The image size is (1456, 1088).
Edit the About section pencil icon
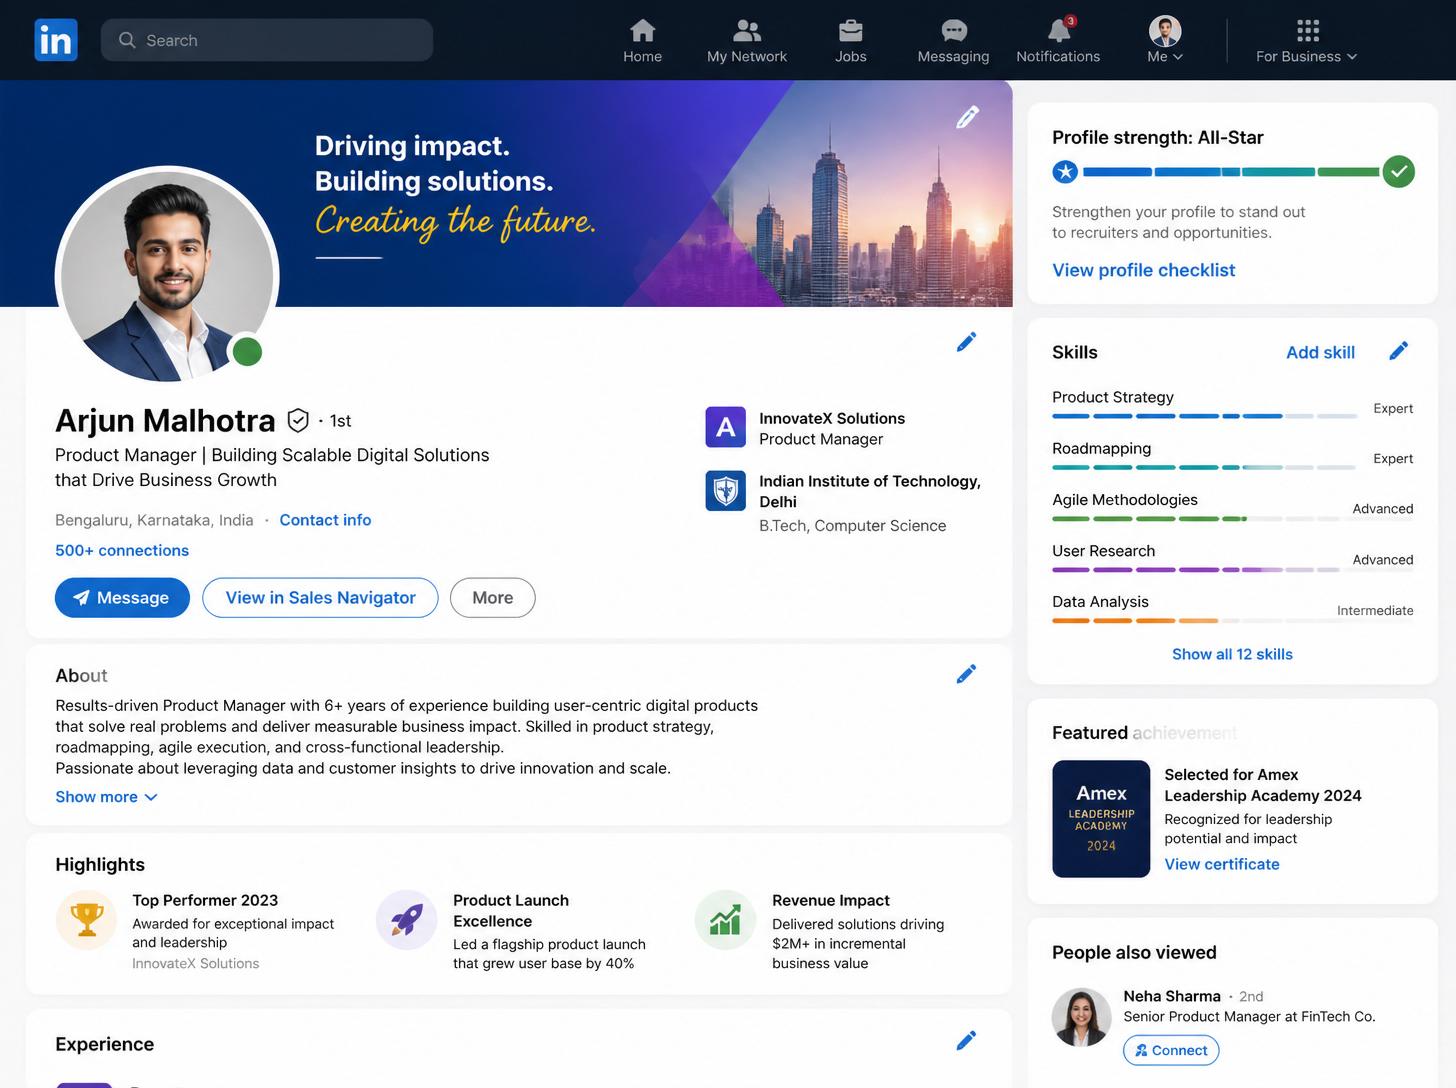(x=966, y=674)
